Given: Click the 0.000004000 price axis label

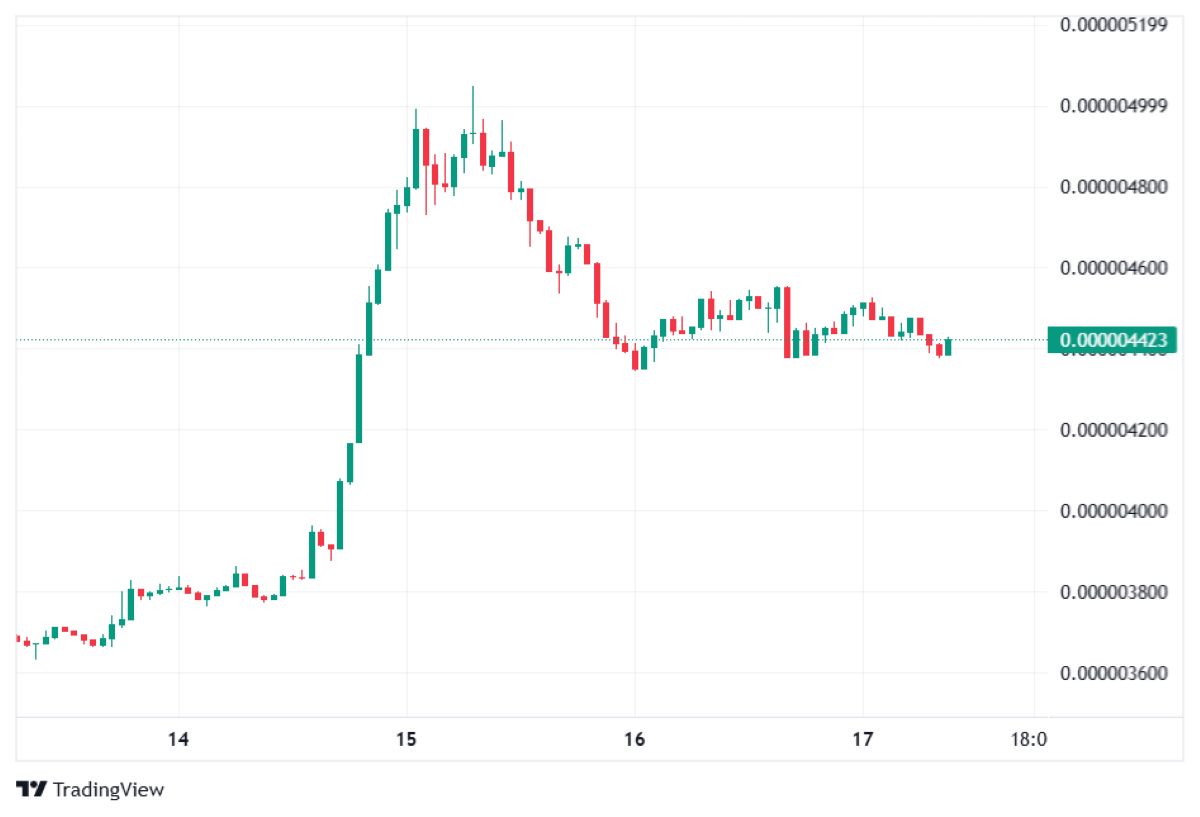Looking at the screenshot, I should [x=1113, y=511].
